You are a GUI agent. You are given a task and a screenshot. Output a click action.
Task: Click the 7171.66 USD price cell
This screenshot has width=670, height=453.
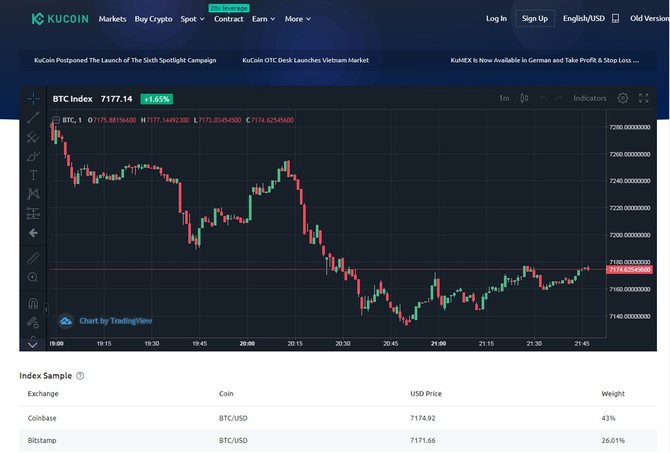click(x=423, y=440)
